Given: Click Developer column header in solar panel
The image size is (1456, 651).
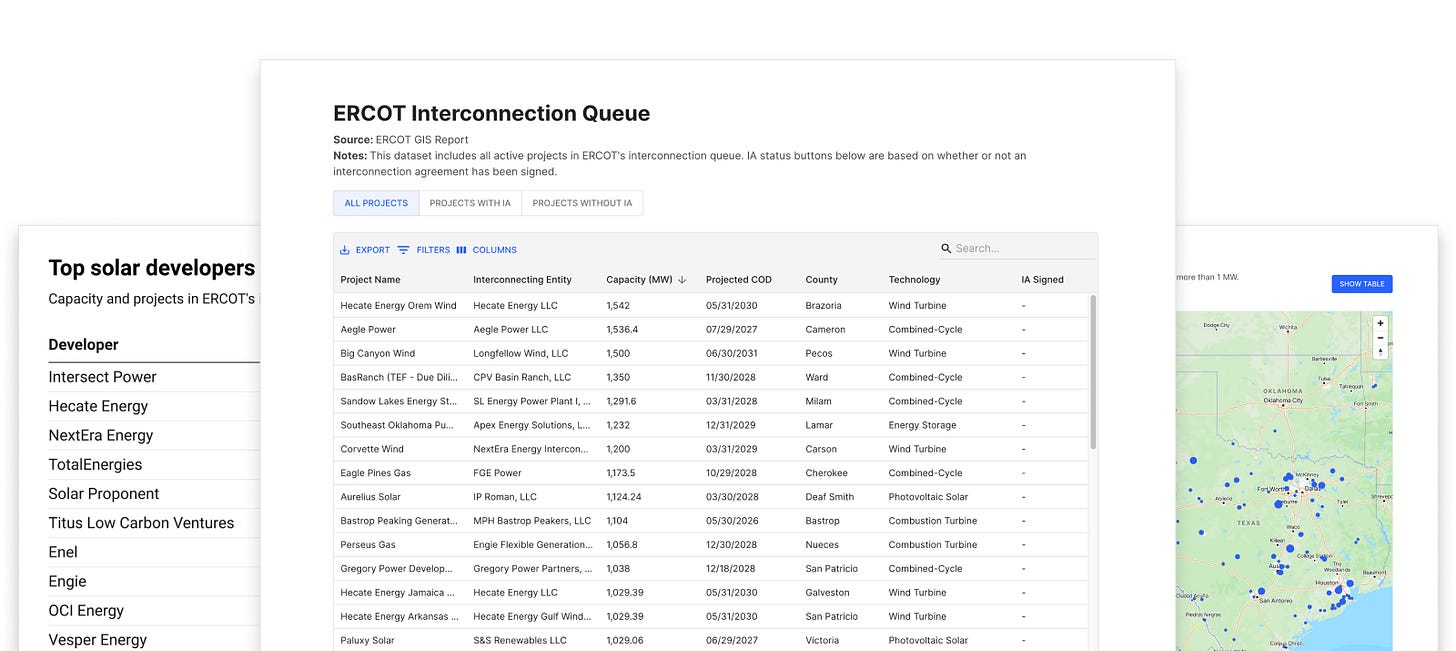Looking at the screenshot, I should (83, 345).
